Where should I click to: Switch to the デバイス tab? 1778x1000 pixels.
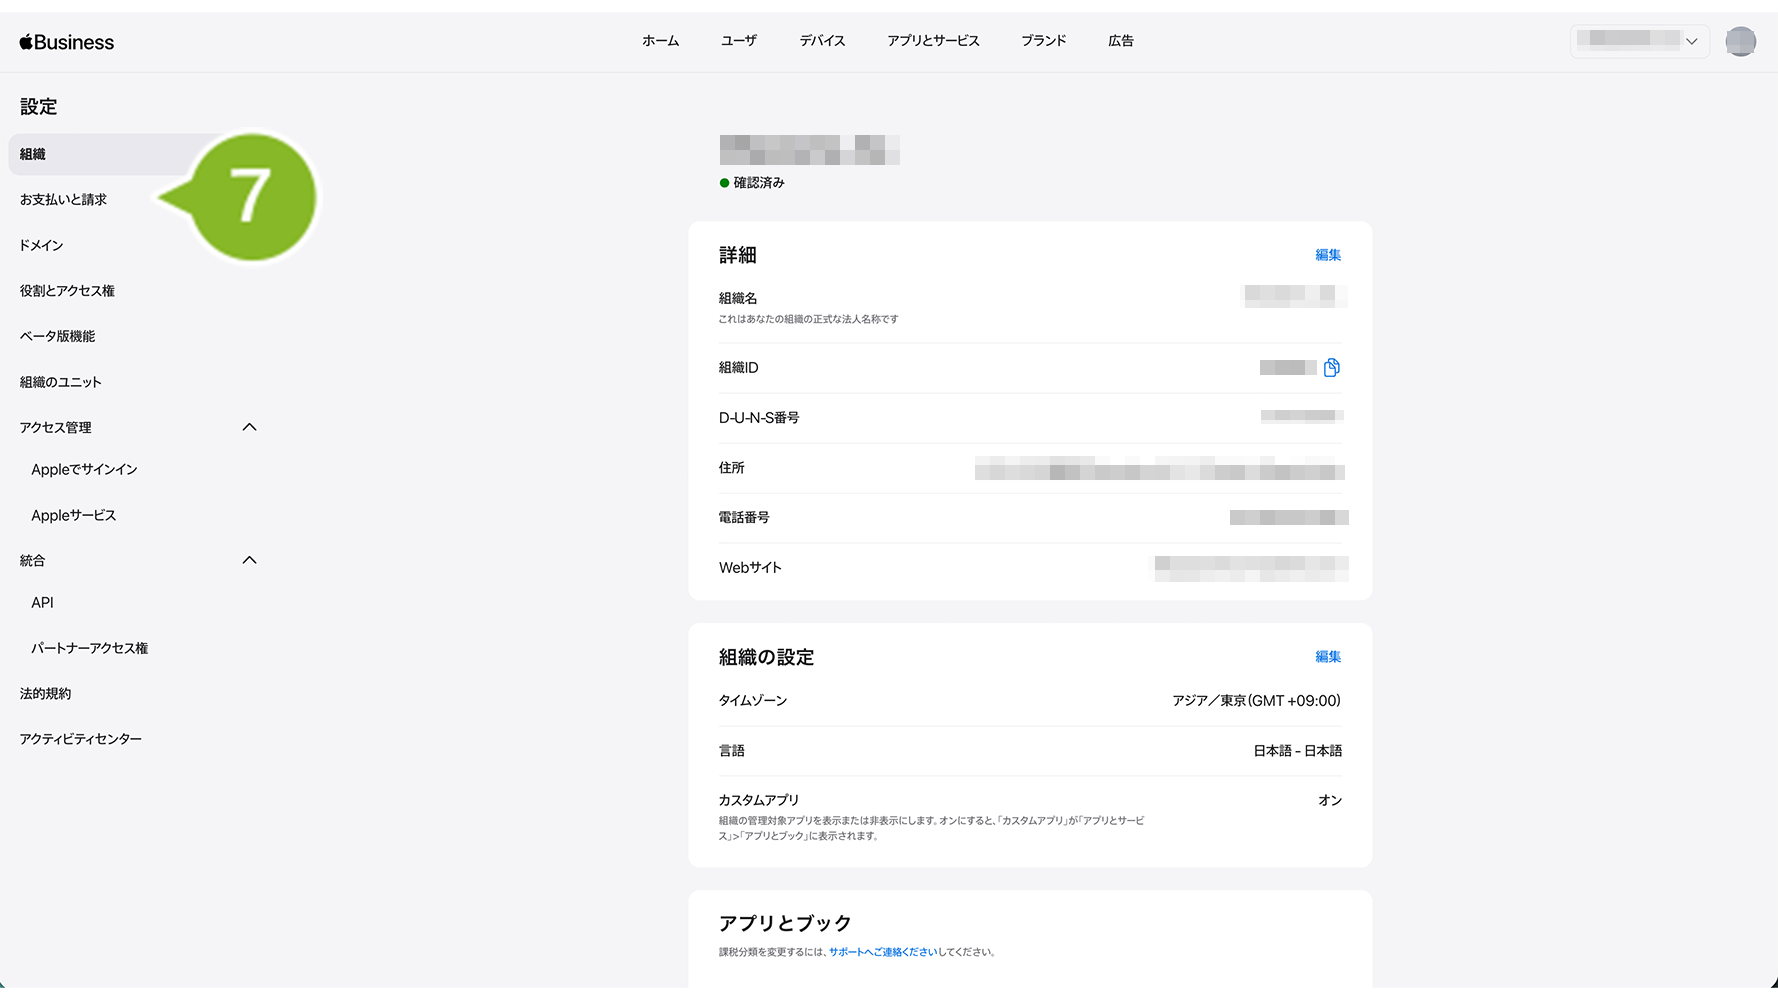(822, 41)
